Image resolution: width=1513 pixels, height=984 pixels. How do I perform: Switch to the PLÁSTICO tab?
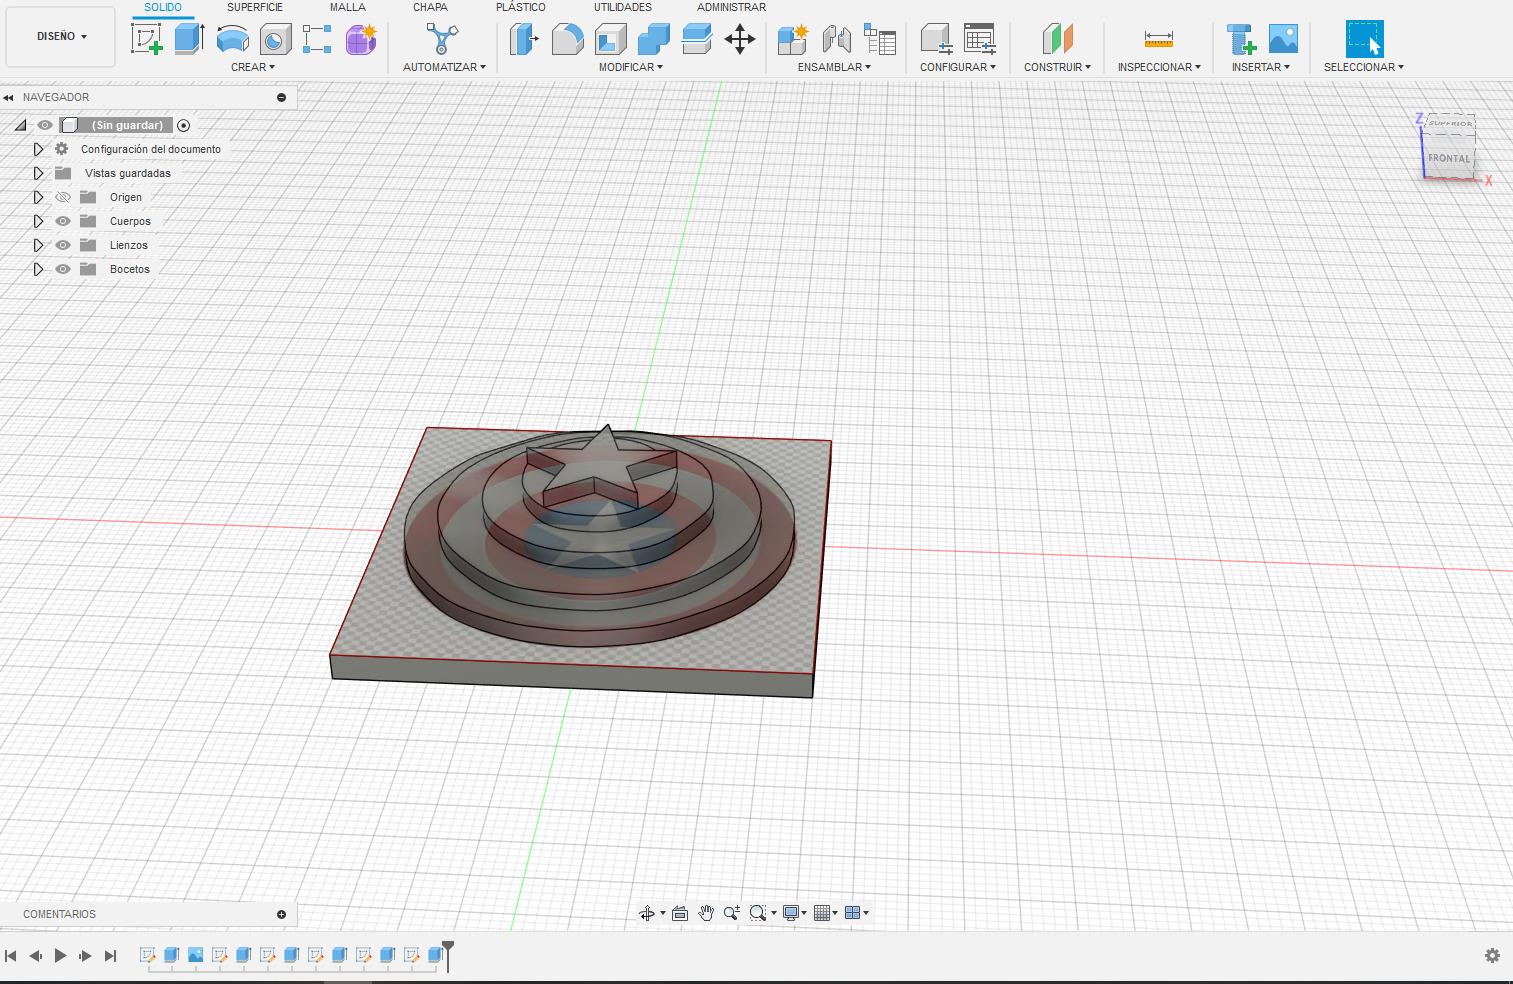(521, 7)
